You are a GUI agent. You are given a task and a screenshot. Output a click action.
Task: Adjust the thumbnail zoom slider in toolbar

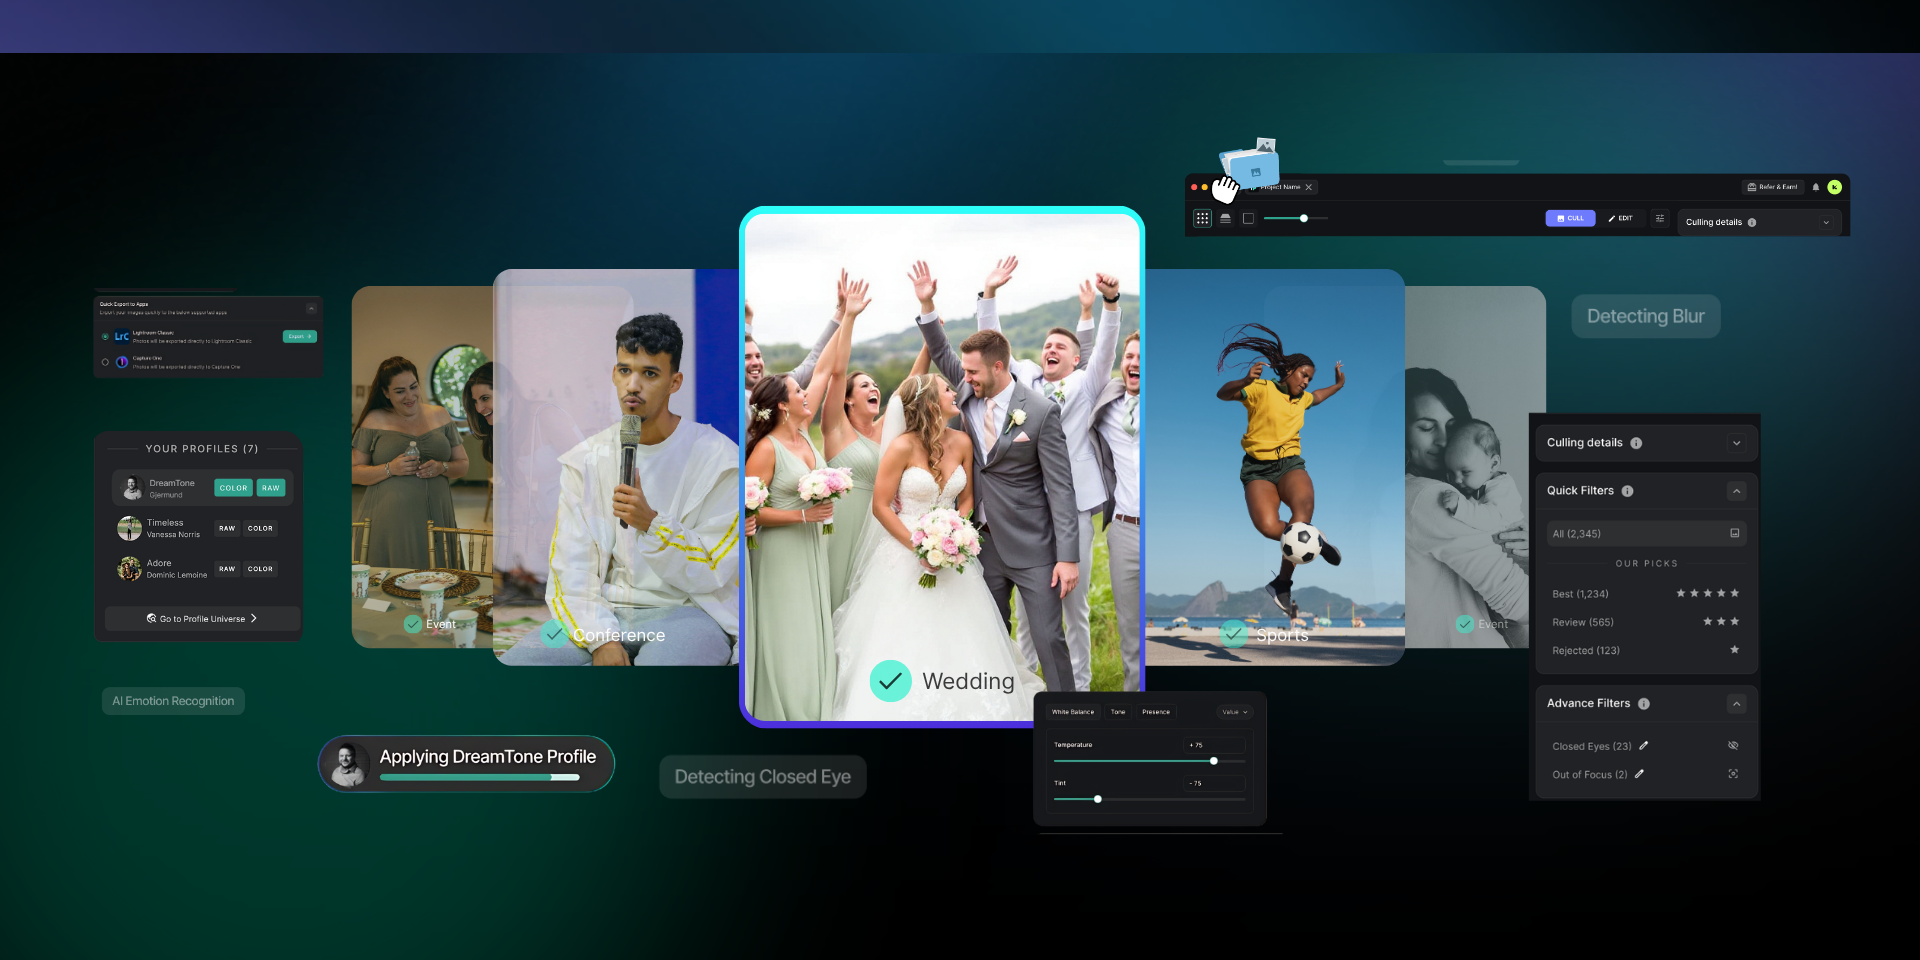tap(1304, 218)
